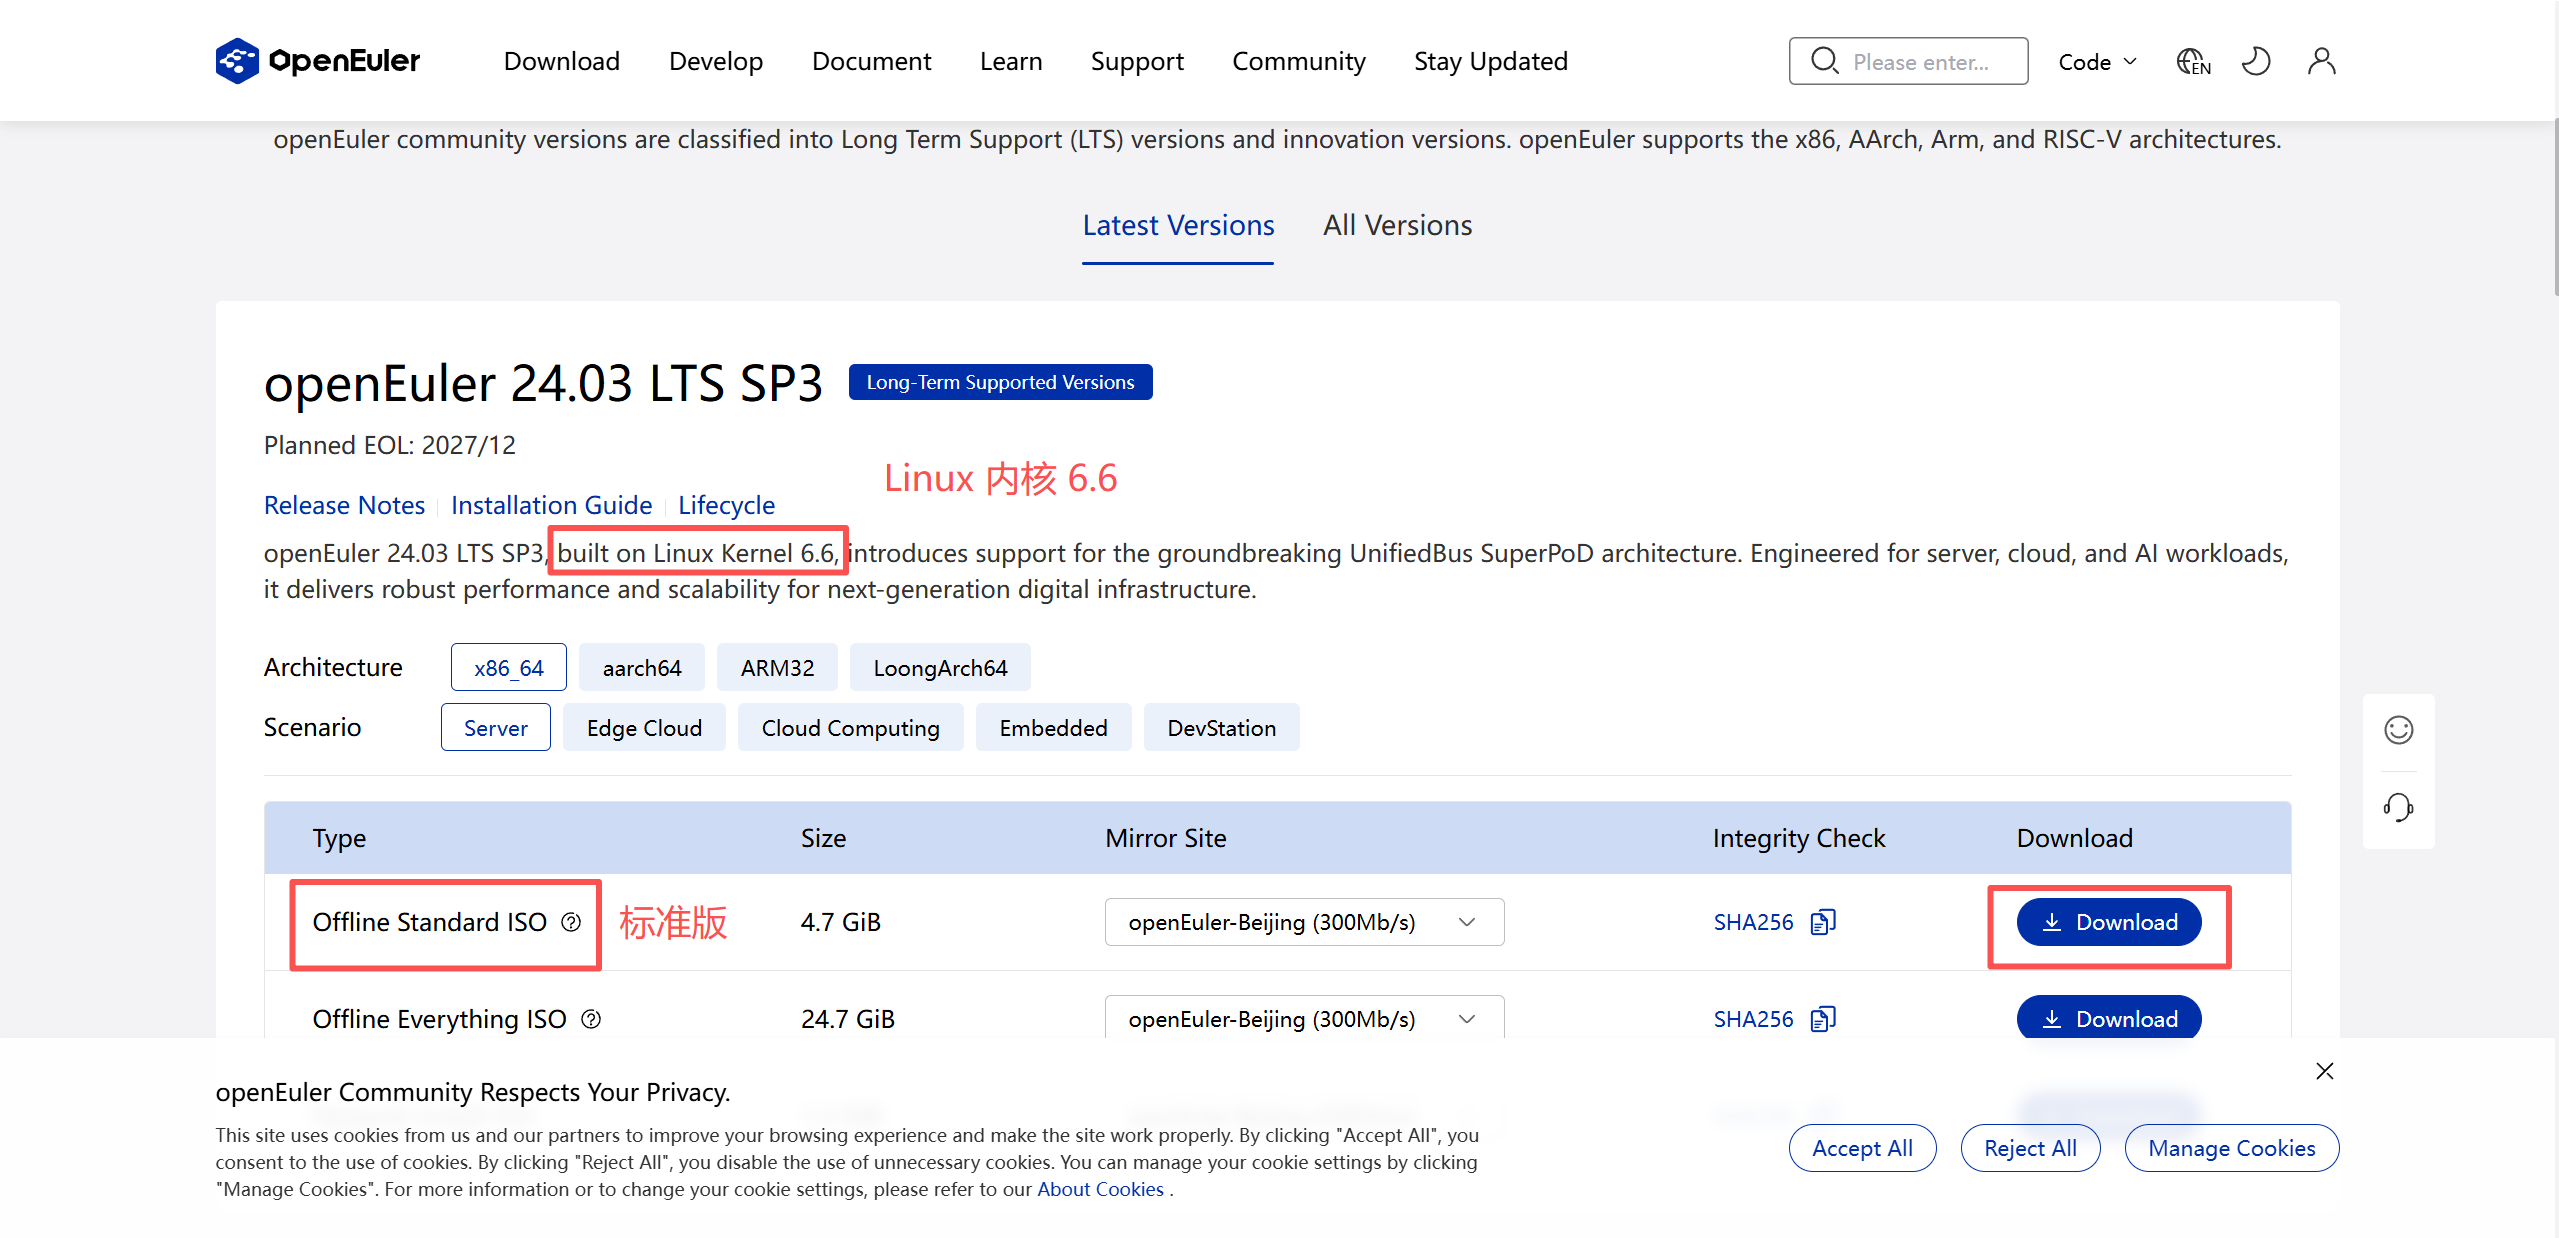Copy SHA256 for Offline Standard ISO
2559x1238 pixels.
point(1823,922)
